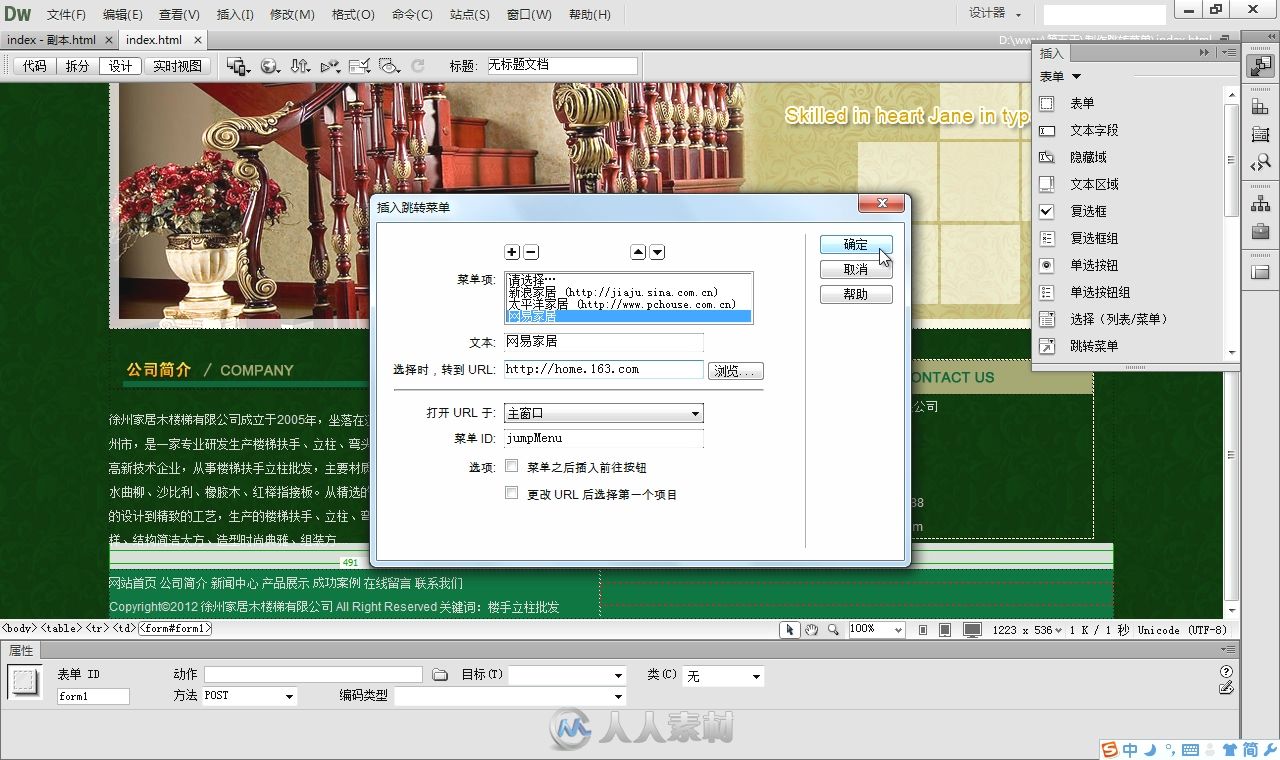This screenshot has height=760, width=1280.
Task: Open the 打开 URL 于 dropdown
Action: pyautogui.click(x=603, y=413)
